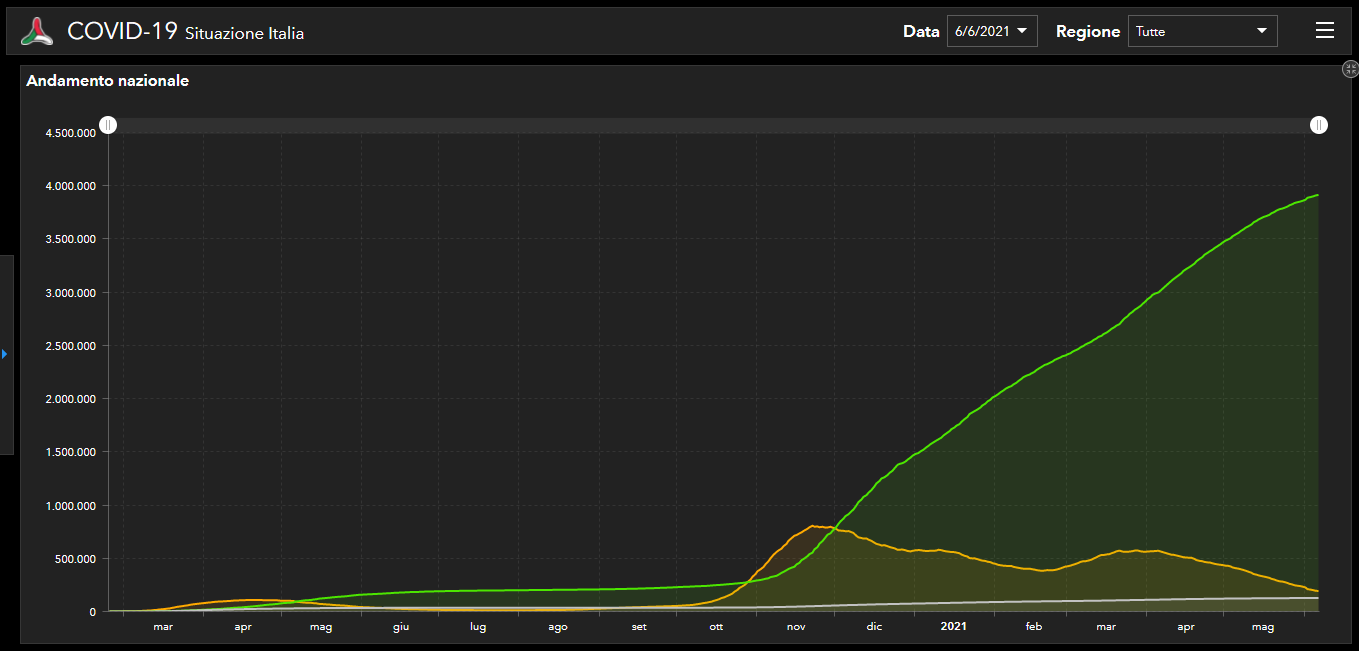
Task: Open the Regione dropdown showing Tutte
Action: (1202, 31)
